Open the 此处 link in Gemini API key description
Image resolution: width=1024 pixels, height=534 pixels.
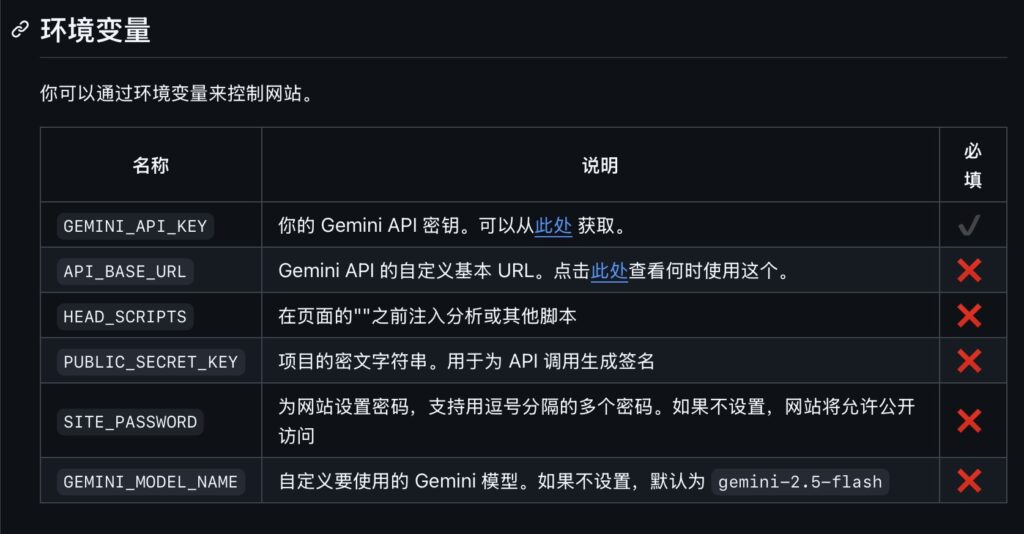(553, 226)
